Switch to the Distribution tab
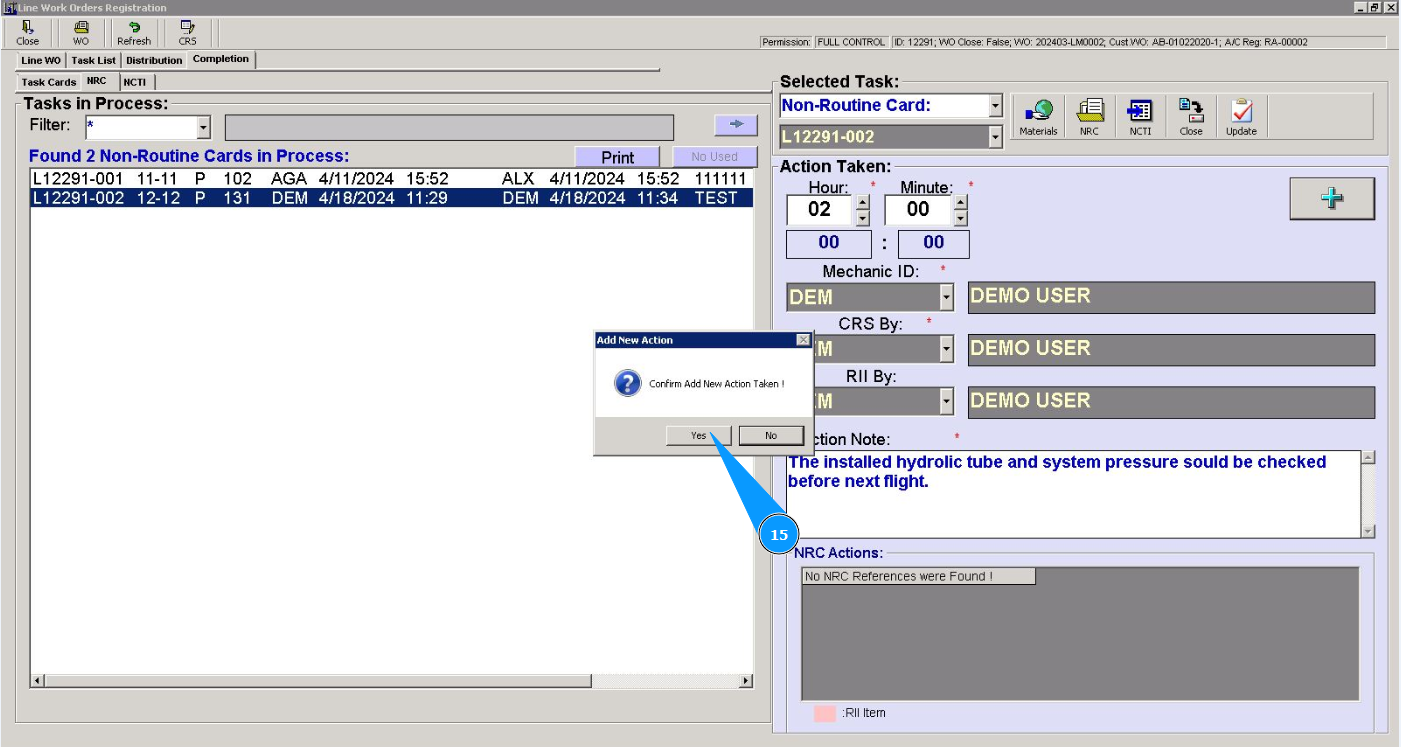This screenshot has height=747, width=1401. [x=154, y=61]
